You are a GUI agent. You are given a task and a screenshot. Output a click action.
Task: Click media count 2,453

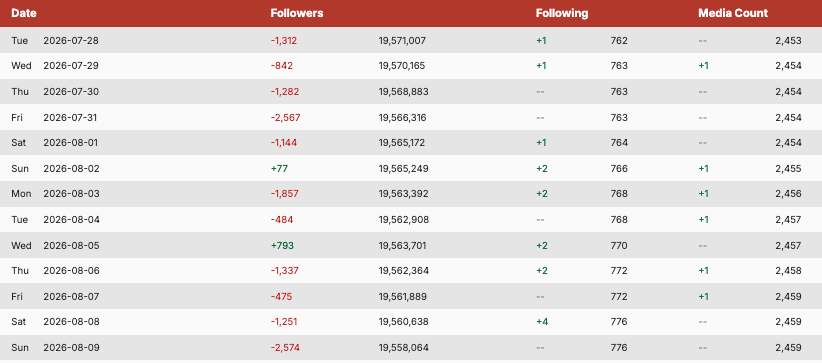click(788, 40)
